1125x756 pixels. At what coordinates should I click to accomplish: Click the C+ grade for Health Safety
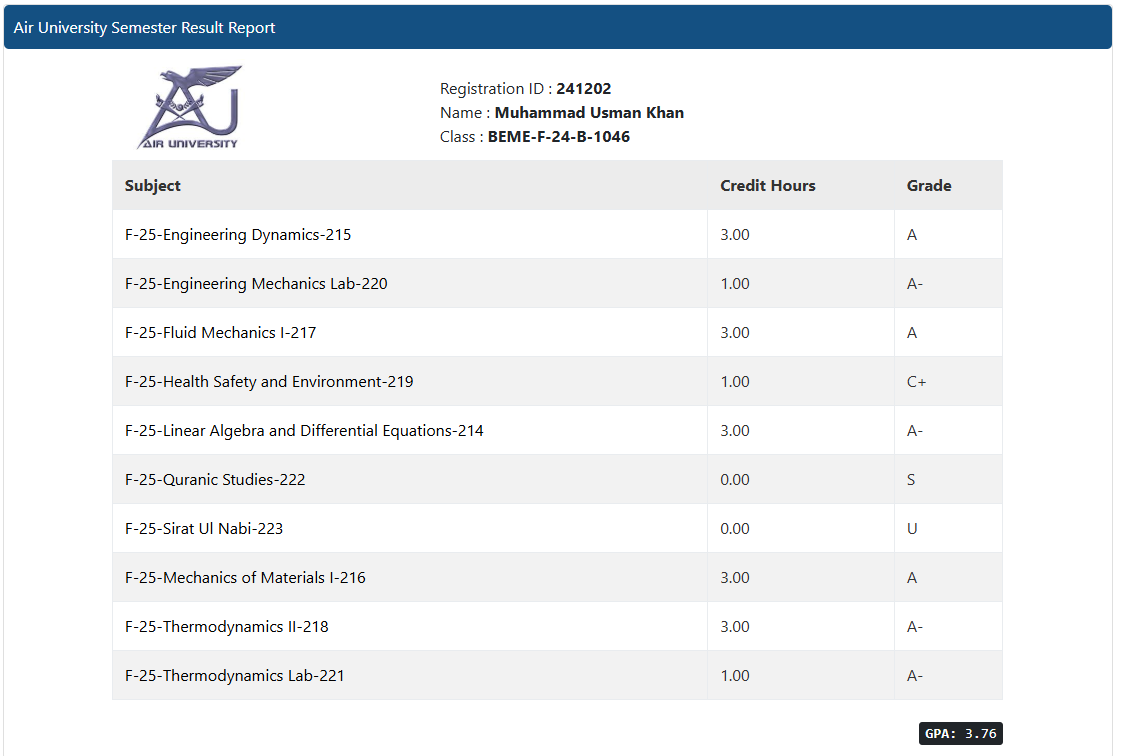tap(916, 382)
